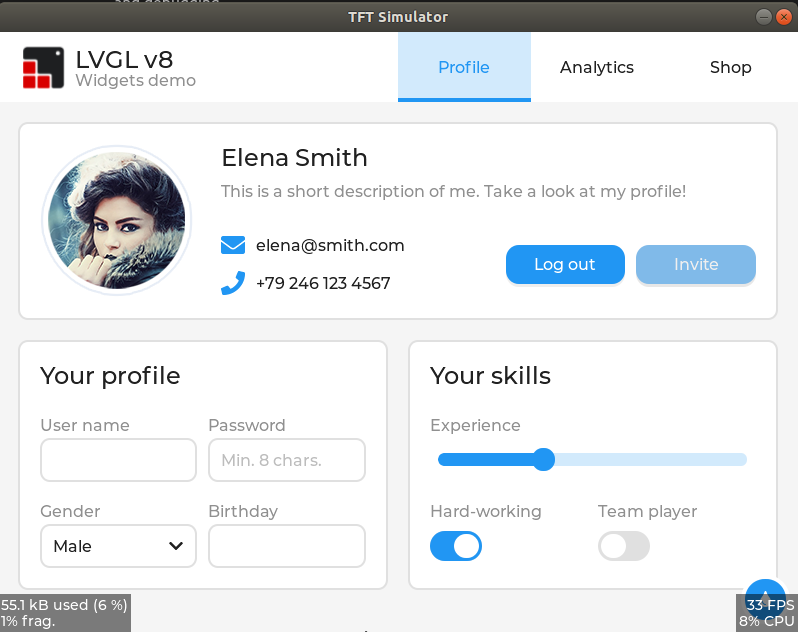The height and width of the screenshot is (632, 798).
Task: Enable the Team player switch
Action: pyautogui.click(x=623, y=546)
